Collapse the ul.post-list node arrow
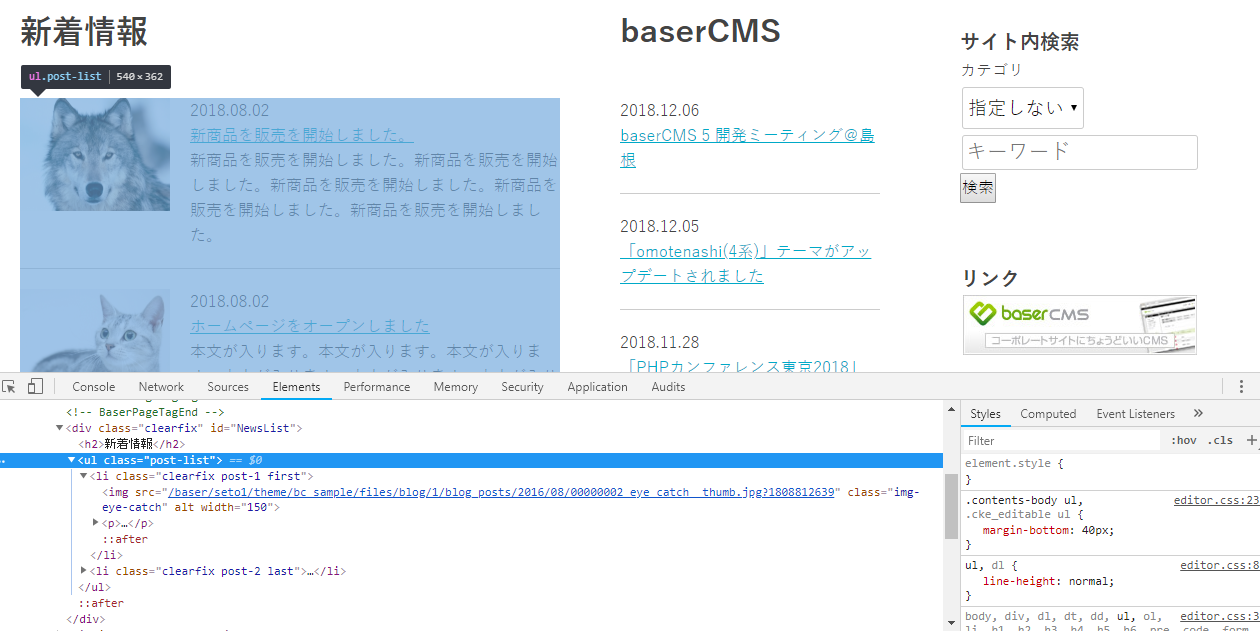The height and width of the screenshot is (631, 1260). 71,460
